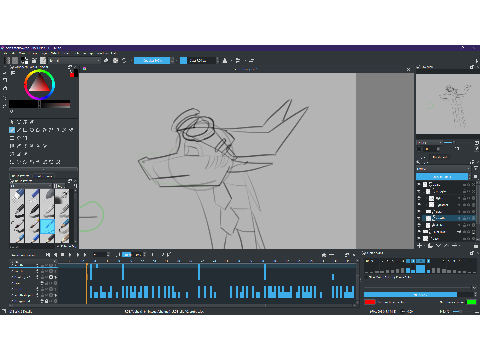The height and width of the screenshot is (360, 480).
Task: Add a new layer in Layers docker
Action: click(419, 245)
